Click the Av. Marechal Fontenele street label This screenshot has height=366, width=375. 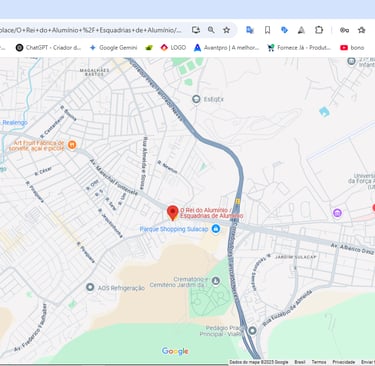(x=113, y=177)
